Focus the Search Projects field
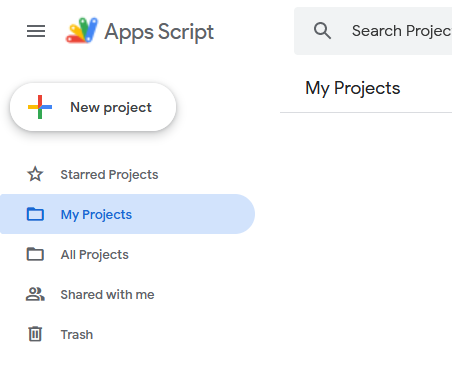Screen dimensions: 452x372 click(373, 31)
